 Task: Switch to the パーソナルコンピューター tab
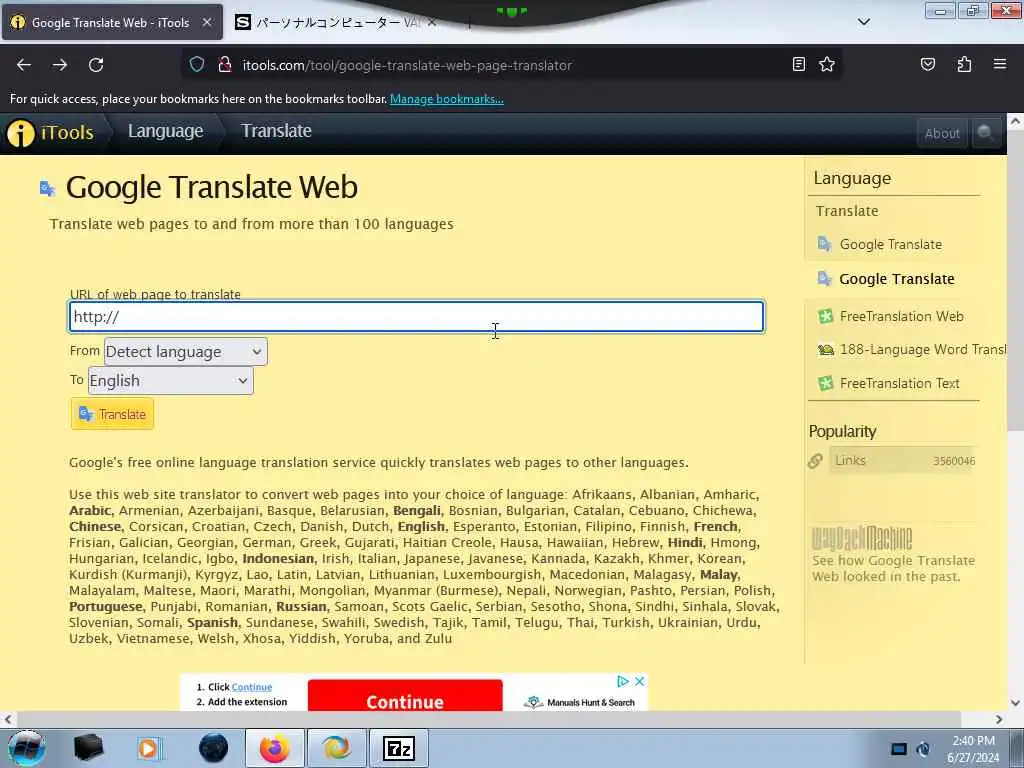[x=336, y=22]
